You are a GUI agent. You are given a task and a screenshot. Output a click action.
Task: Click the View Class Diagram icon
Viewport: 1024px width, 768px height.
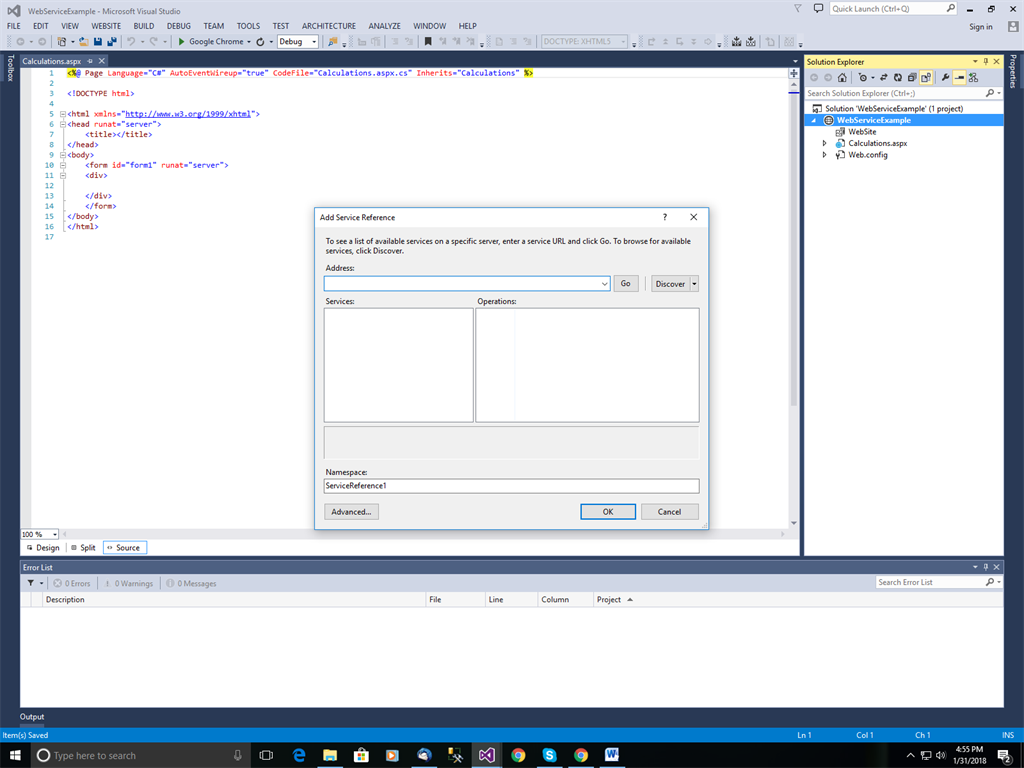(974, 78)
